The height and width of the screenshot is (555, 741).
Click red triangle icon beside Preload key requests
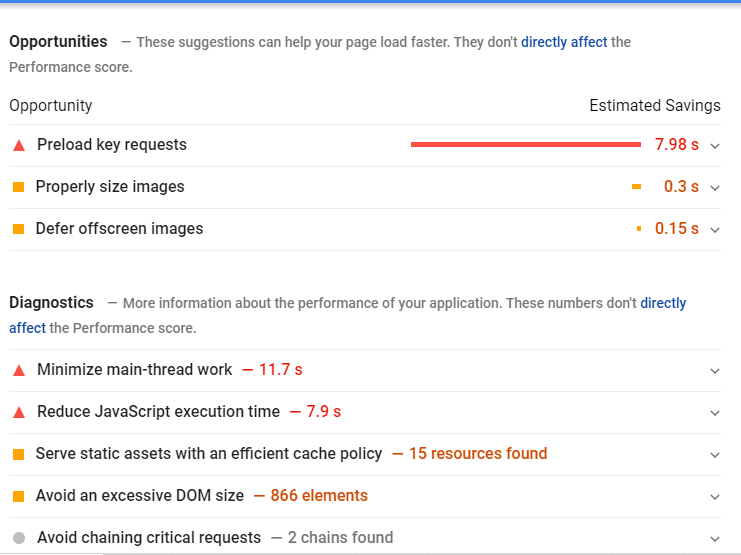[x=19, y=146]
